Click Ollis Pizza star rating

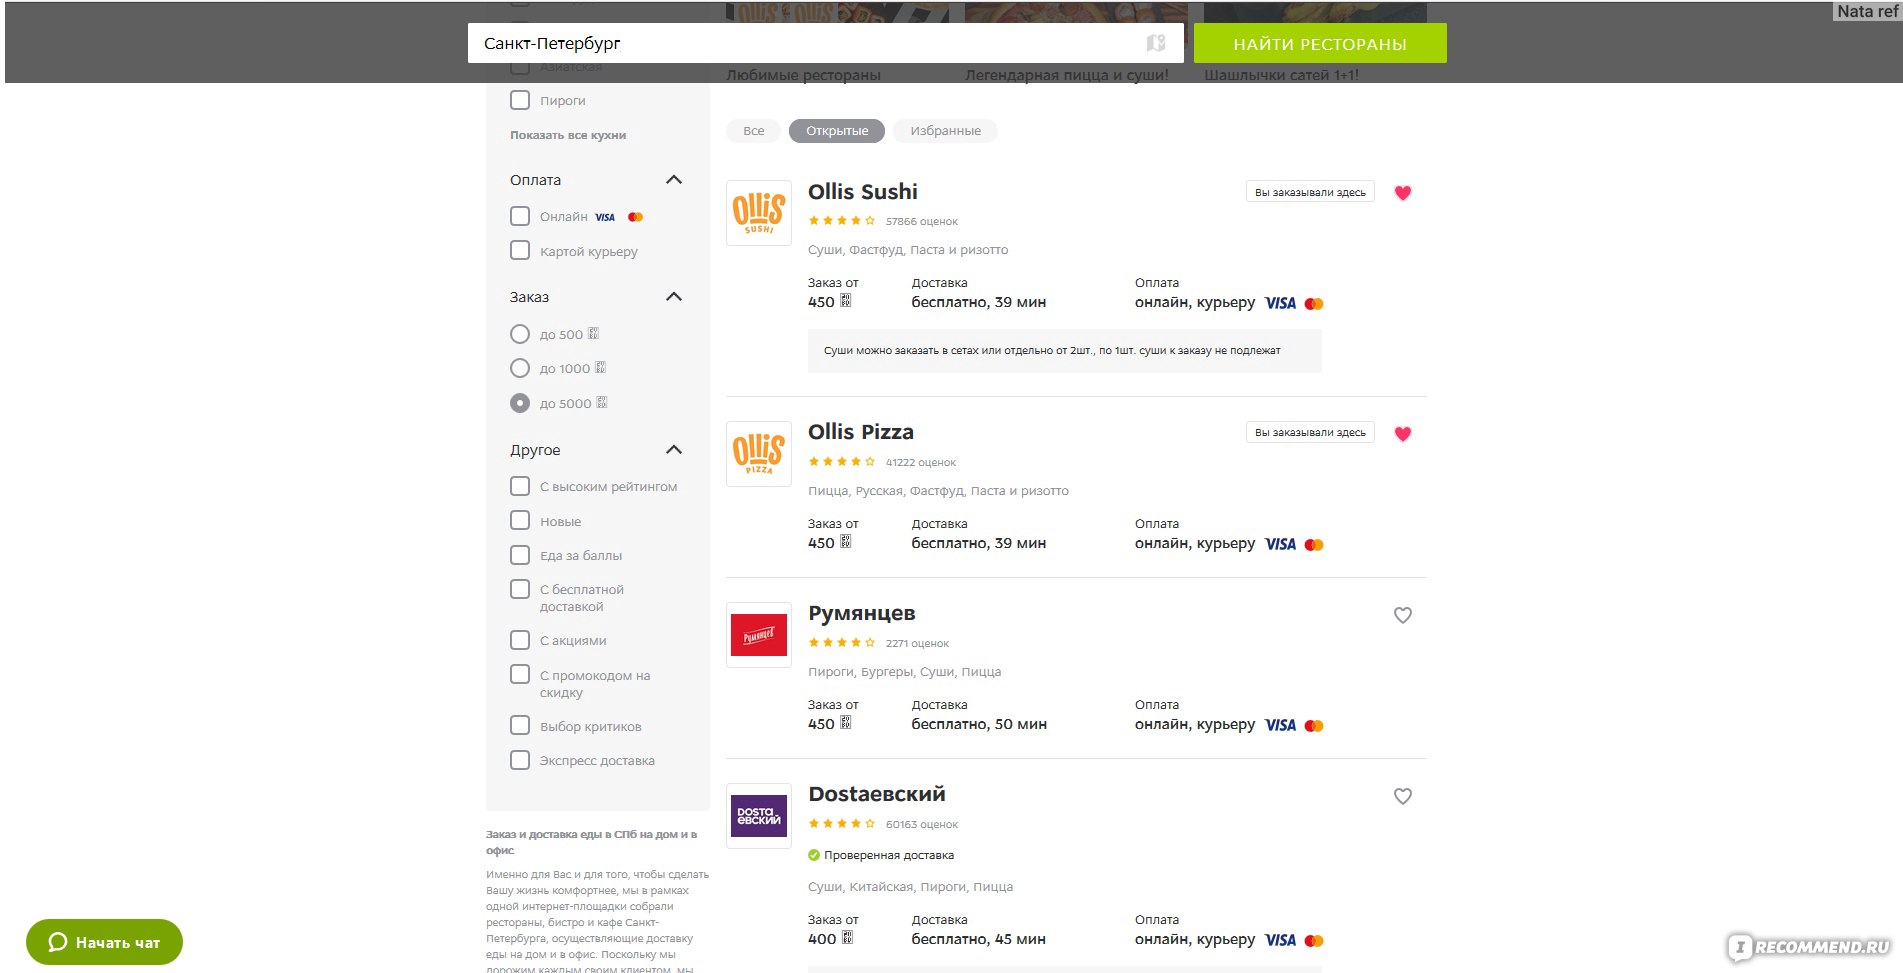[x=842, y=462]
